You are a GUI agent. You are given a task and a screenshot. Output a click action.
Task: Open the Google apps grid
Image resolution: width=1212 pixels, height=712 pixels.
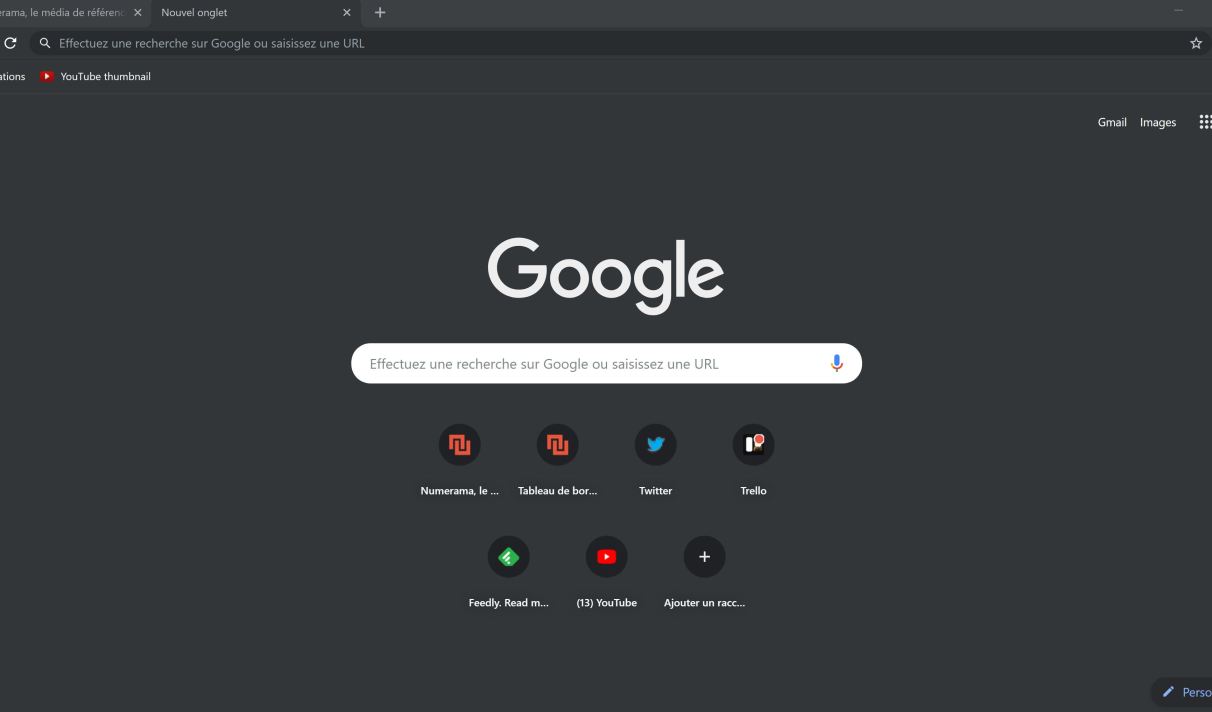click(x=1204, y=122)
